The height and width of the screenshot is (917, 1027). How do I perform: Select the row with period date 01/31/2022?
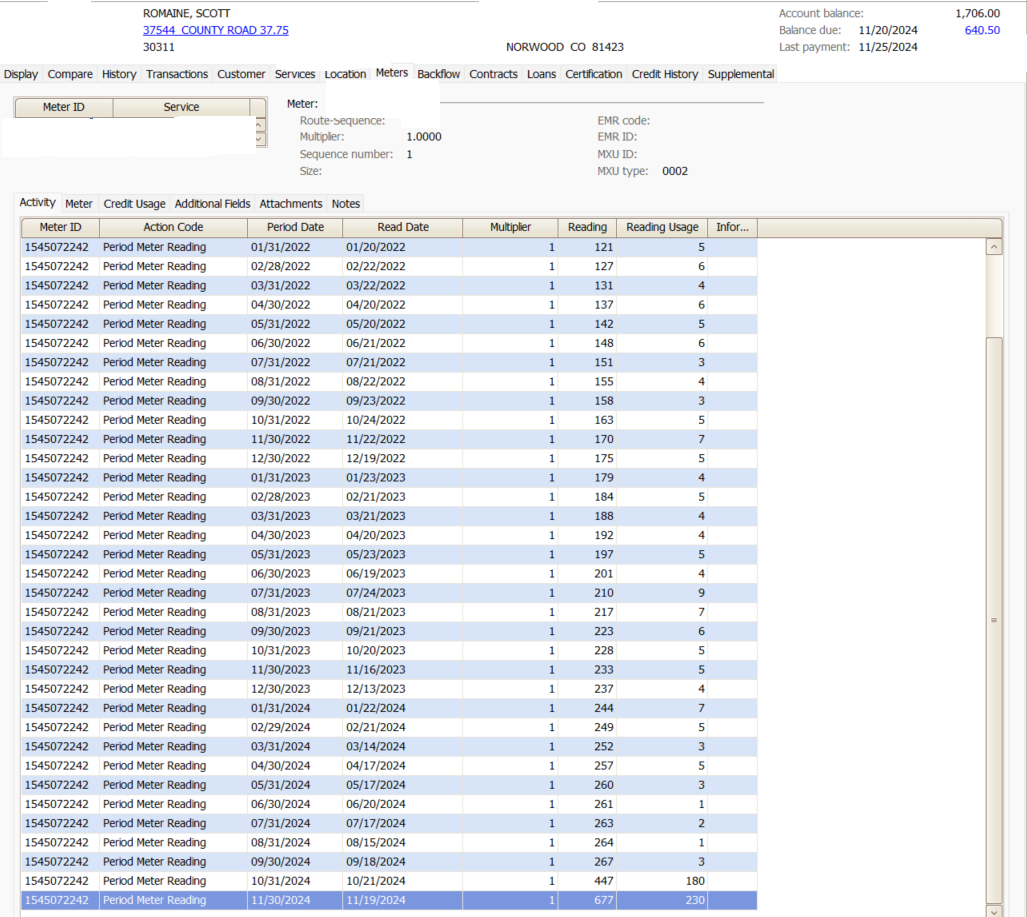[x=389, y=247]
